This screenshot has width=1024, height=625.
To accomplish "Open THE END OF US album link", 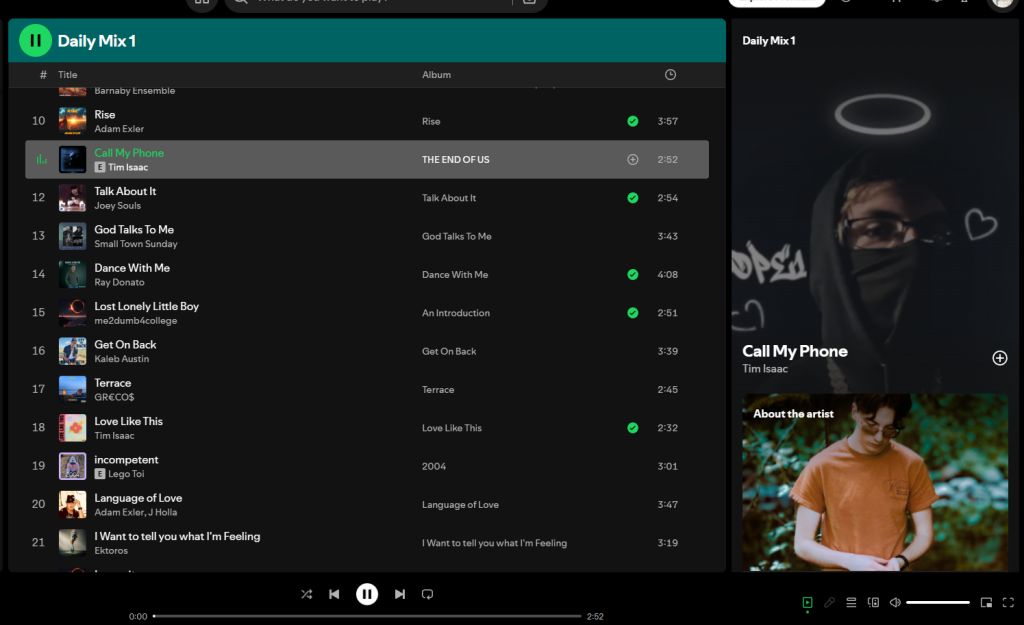I will [x=456, y=159].
